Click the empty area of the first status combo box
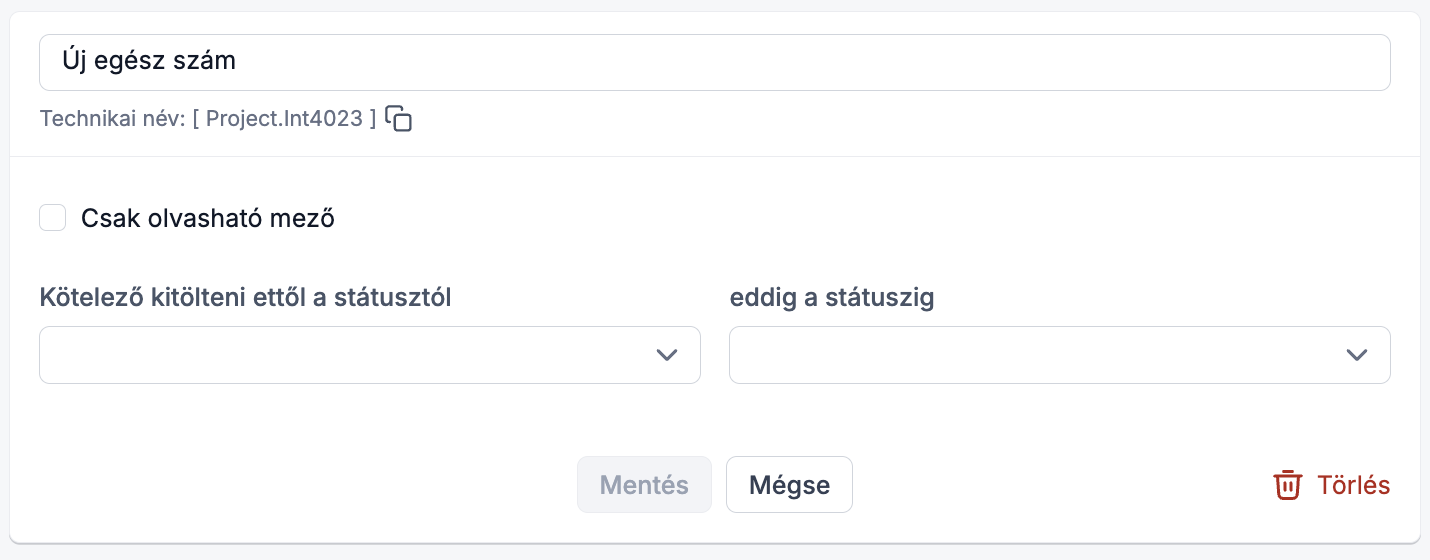Viewport: 1430px width, 560px height. click(345, 355)
